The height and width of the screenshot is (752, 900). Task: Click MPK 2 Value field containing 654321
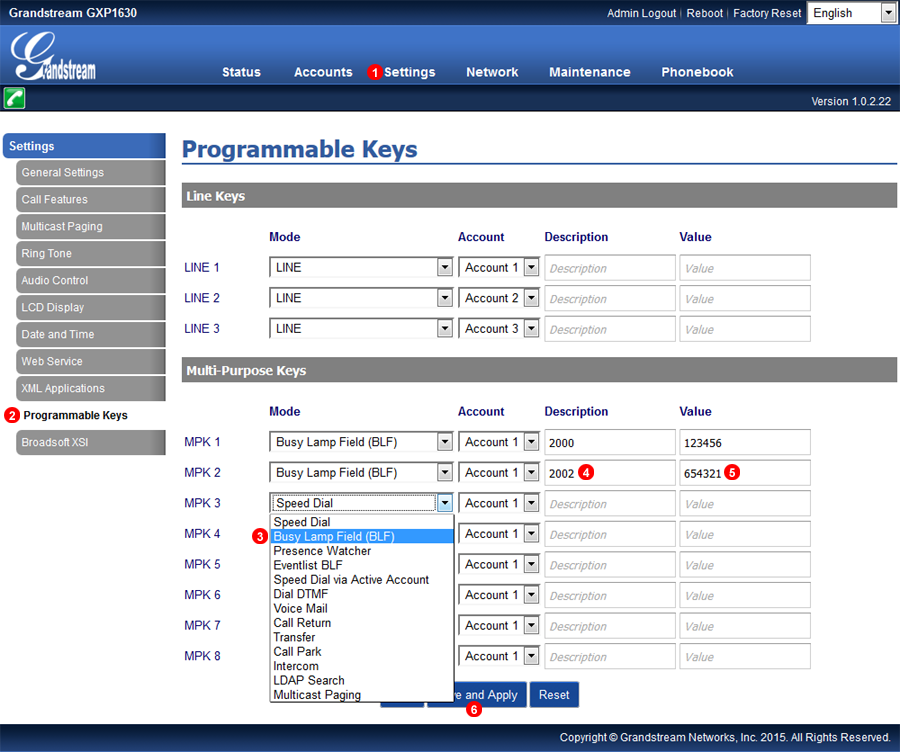coord(745,473)
